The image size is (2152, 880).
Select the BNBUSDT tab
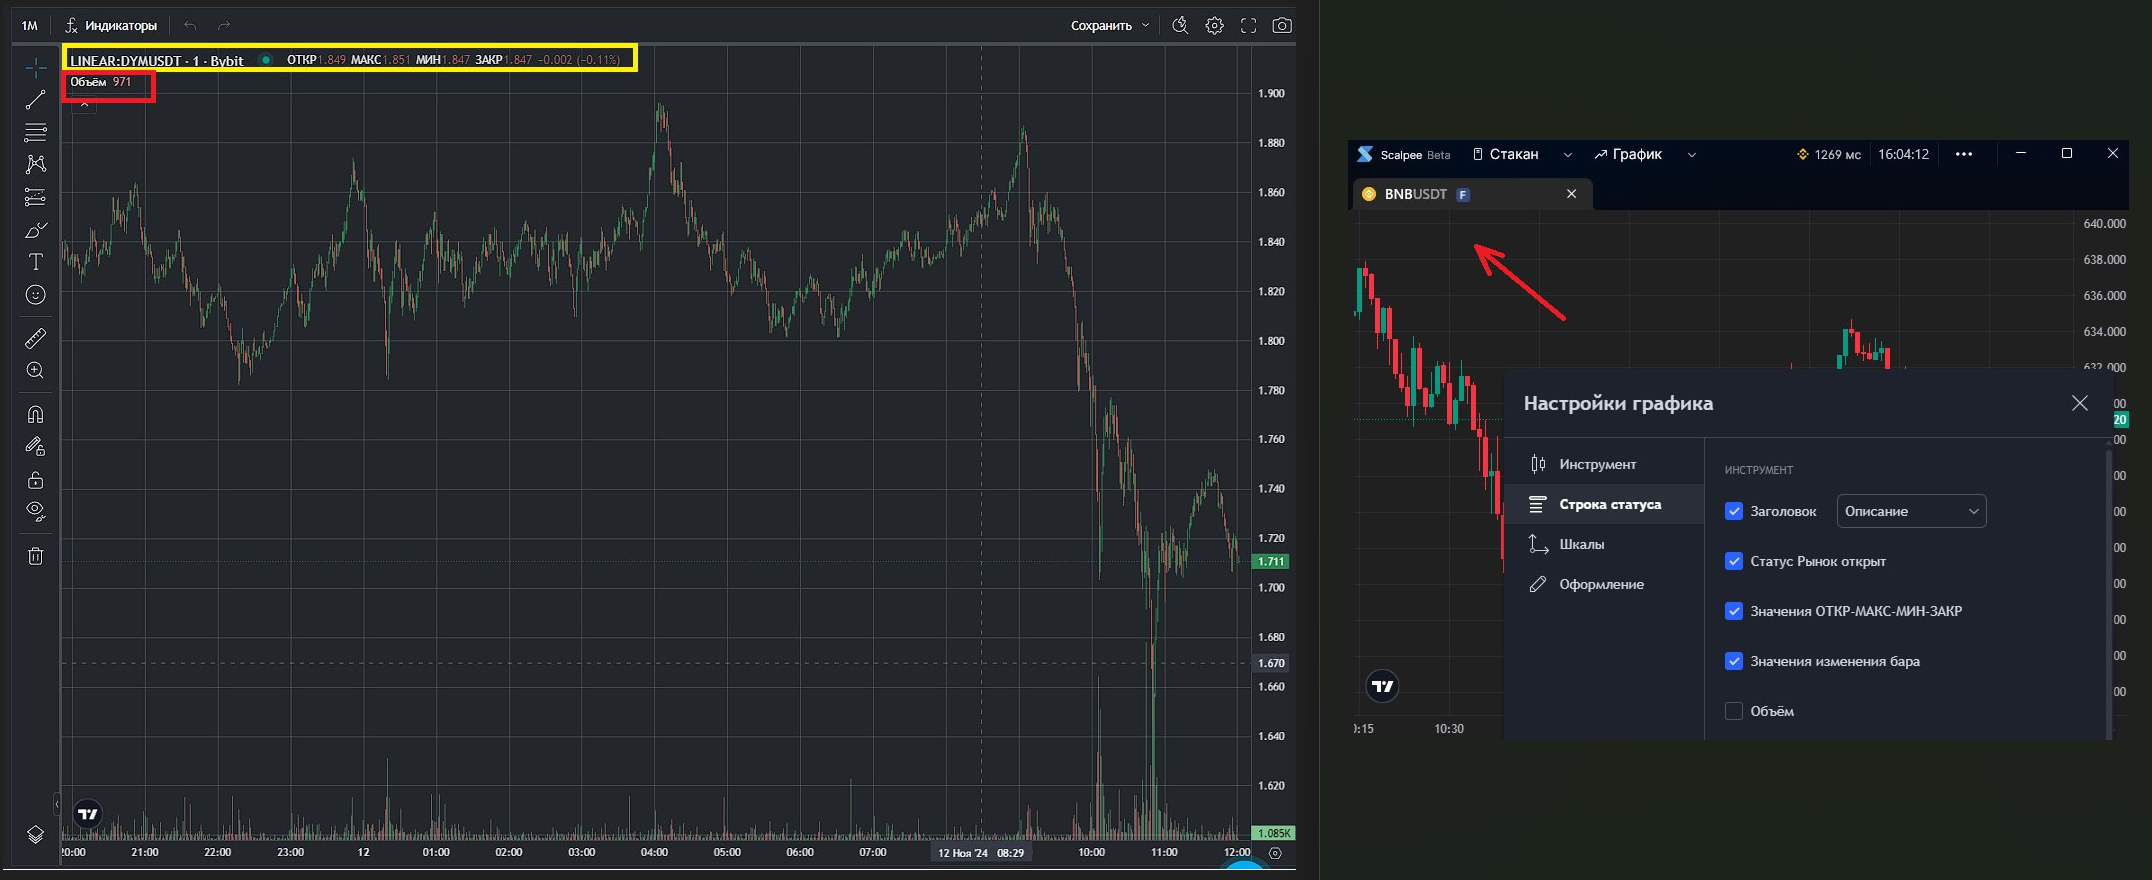(x=1415, y=194)
